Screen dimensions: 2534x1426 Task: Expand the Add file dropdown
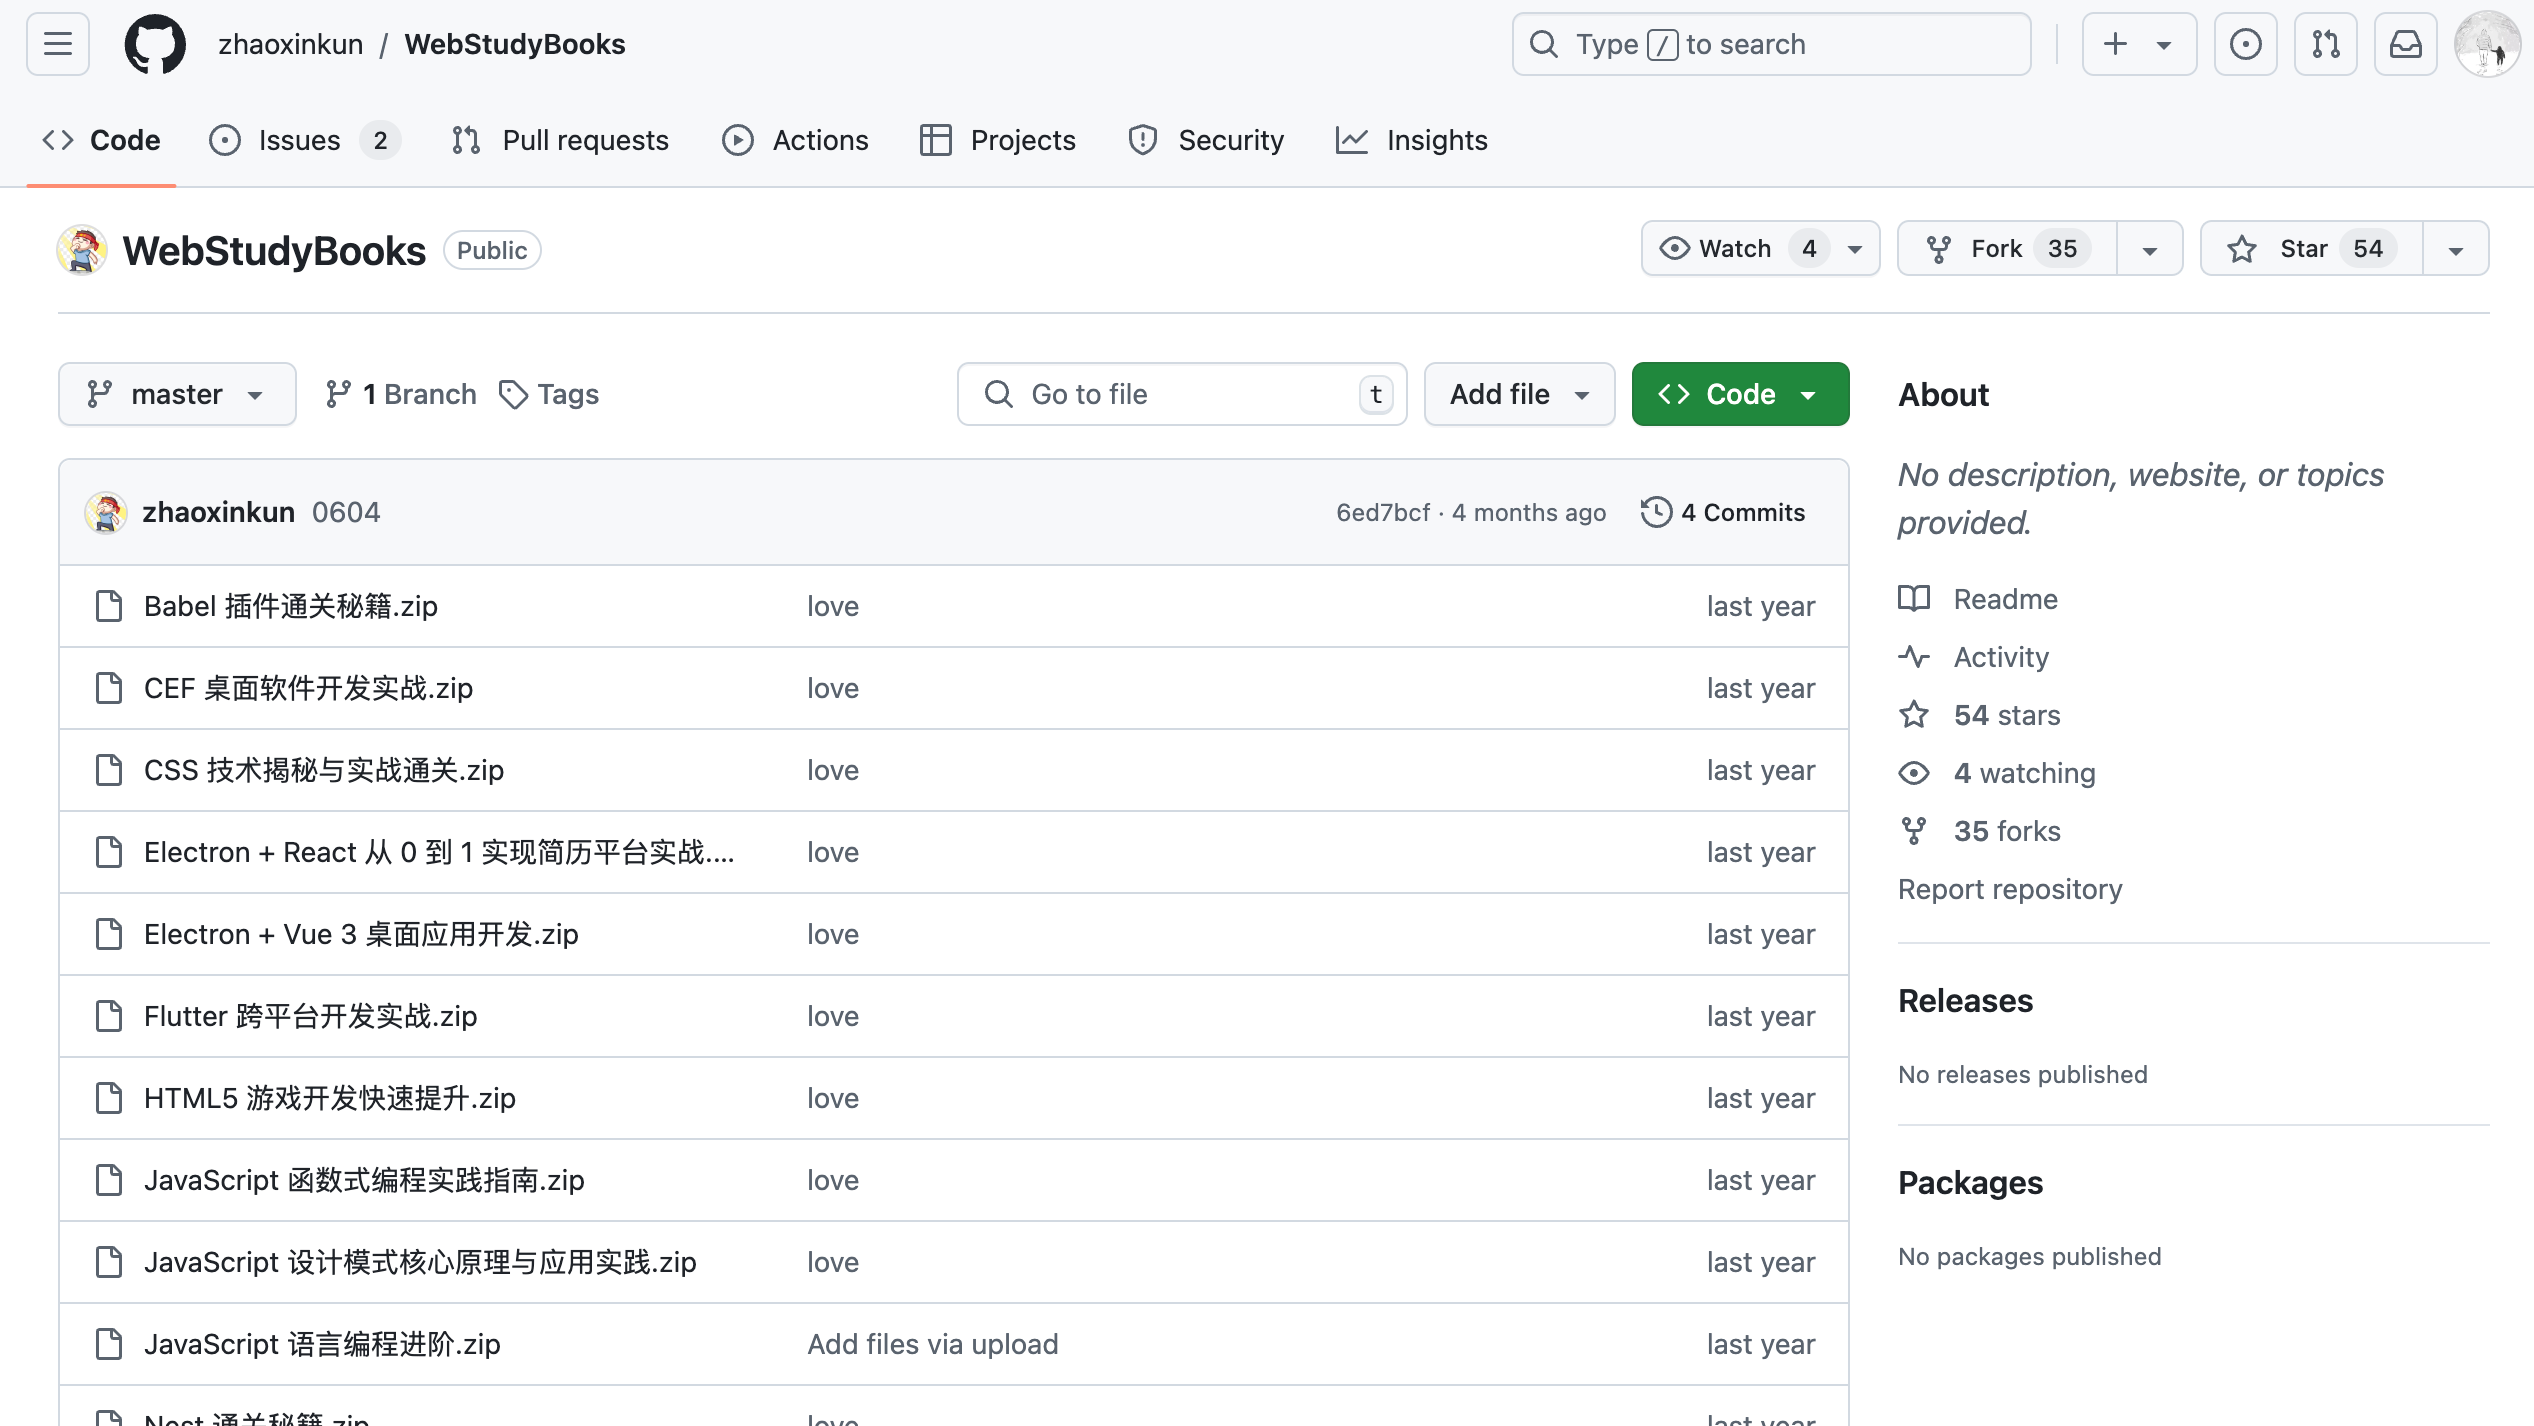(x=1518, y=394)
